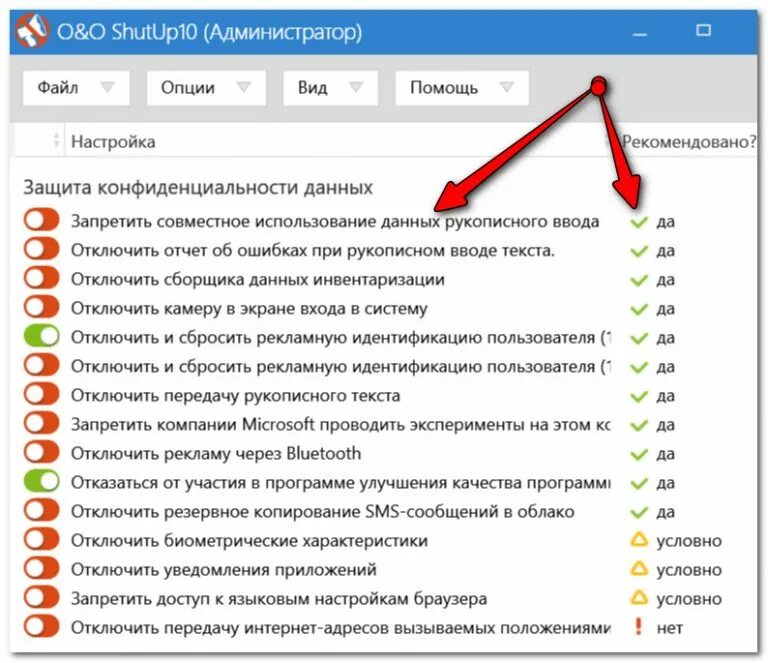Click checkmark on 'резервное копирование SMS-сообщений' row
Screen dimensions: 768x663
point(639,513)
